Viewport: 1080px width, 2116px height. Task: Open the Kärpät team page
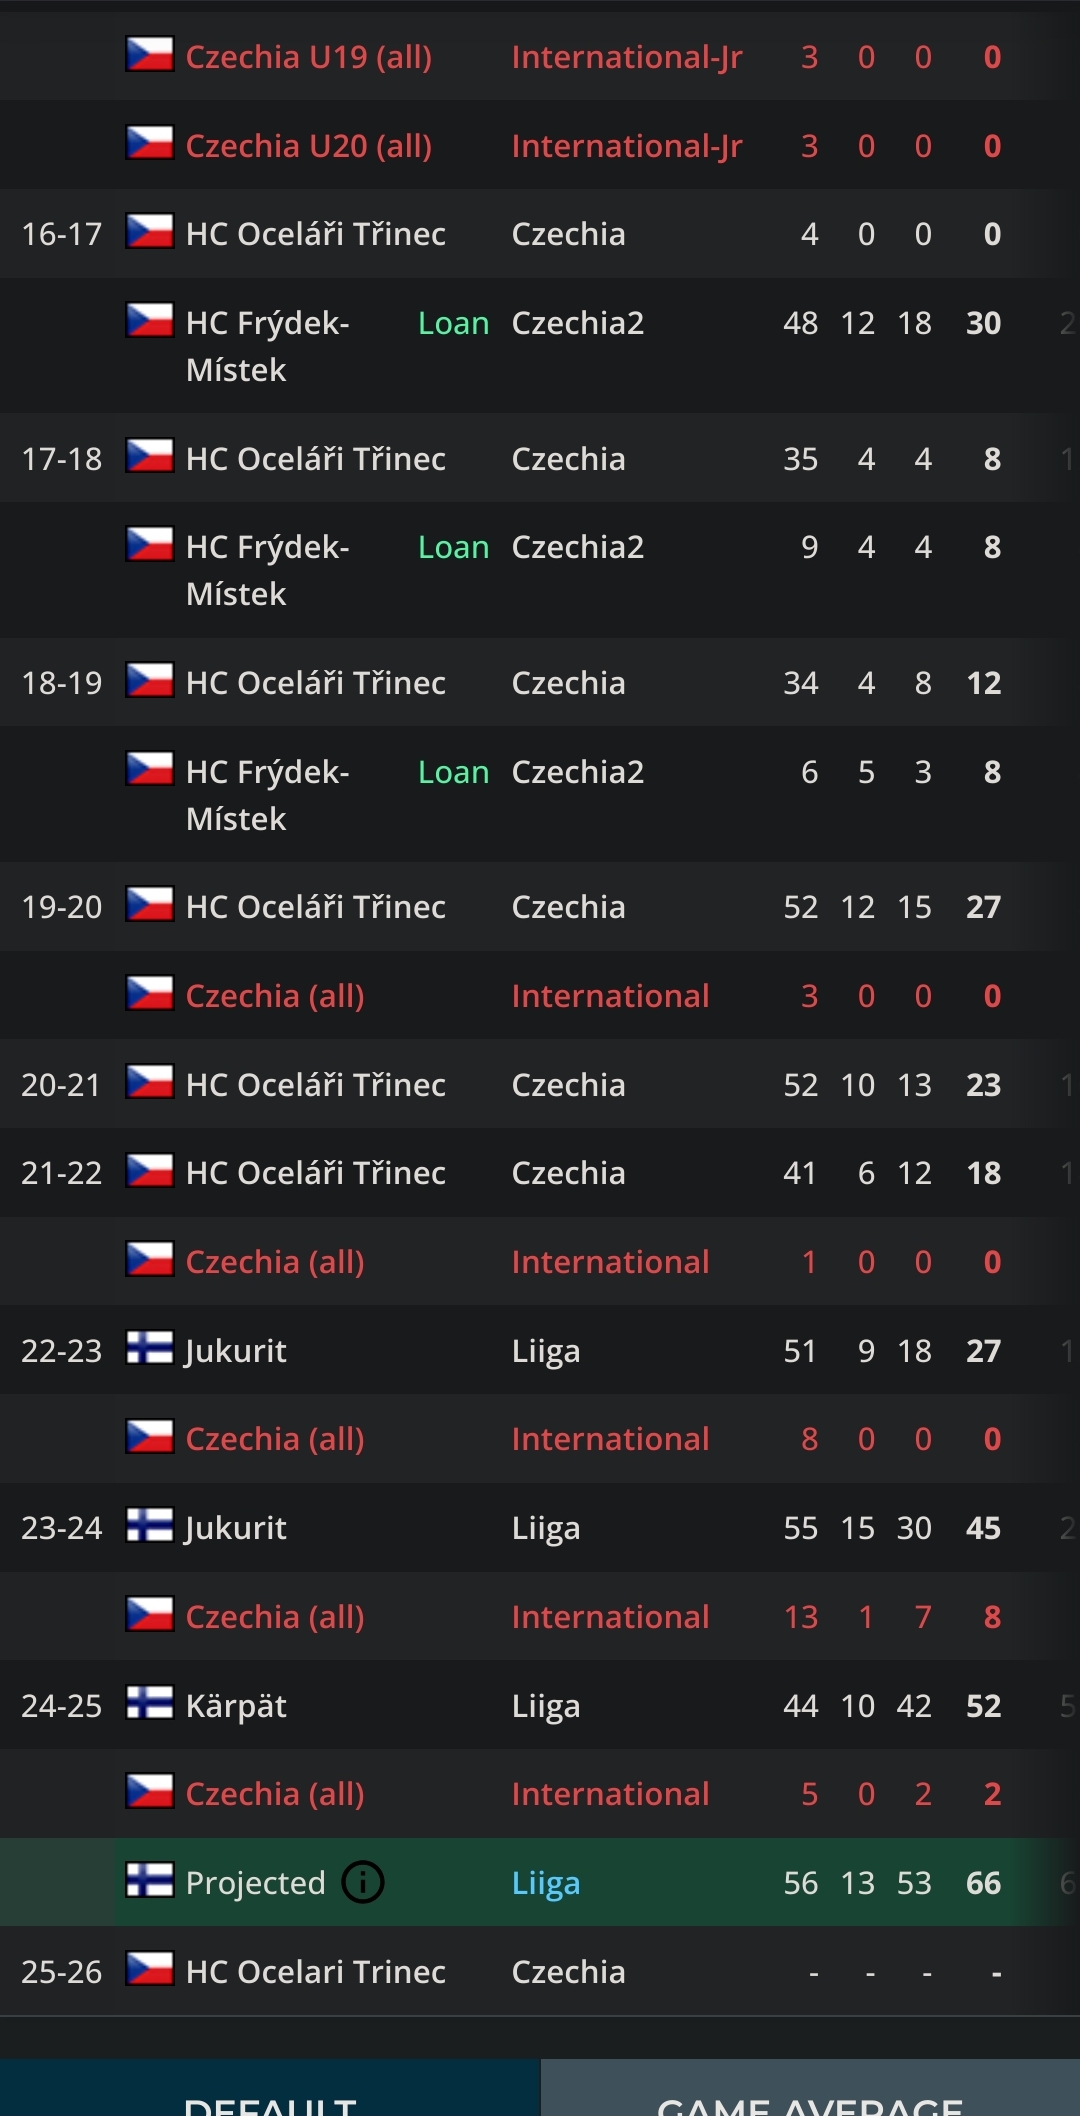236,1706
